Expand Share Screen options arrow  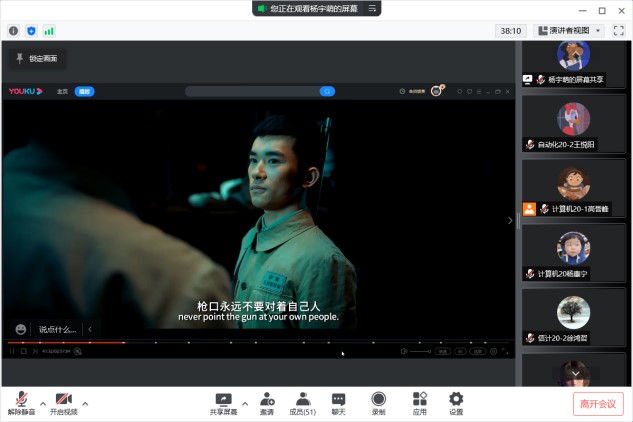click(245, 404)
